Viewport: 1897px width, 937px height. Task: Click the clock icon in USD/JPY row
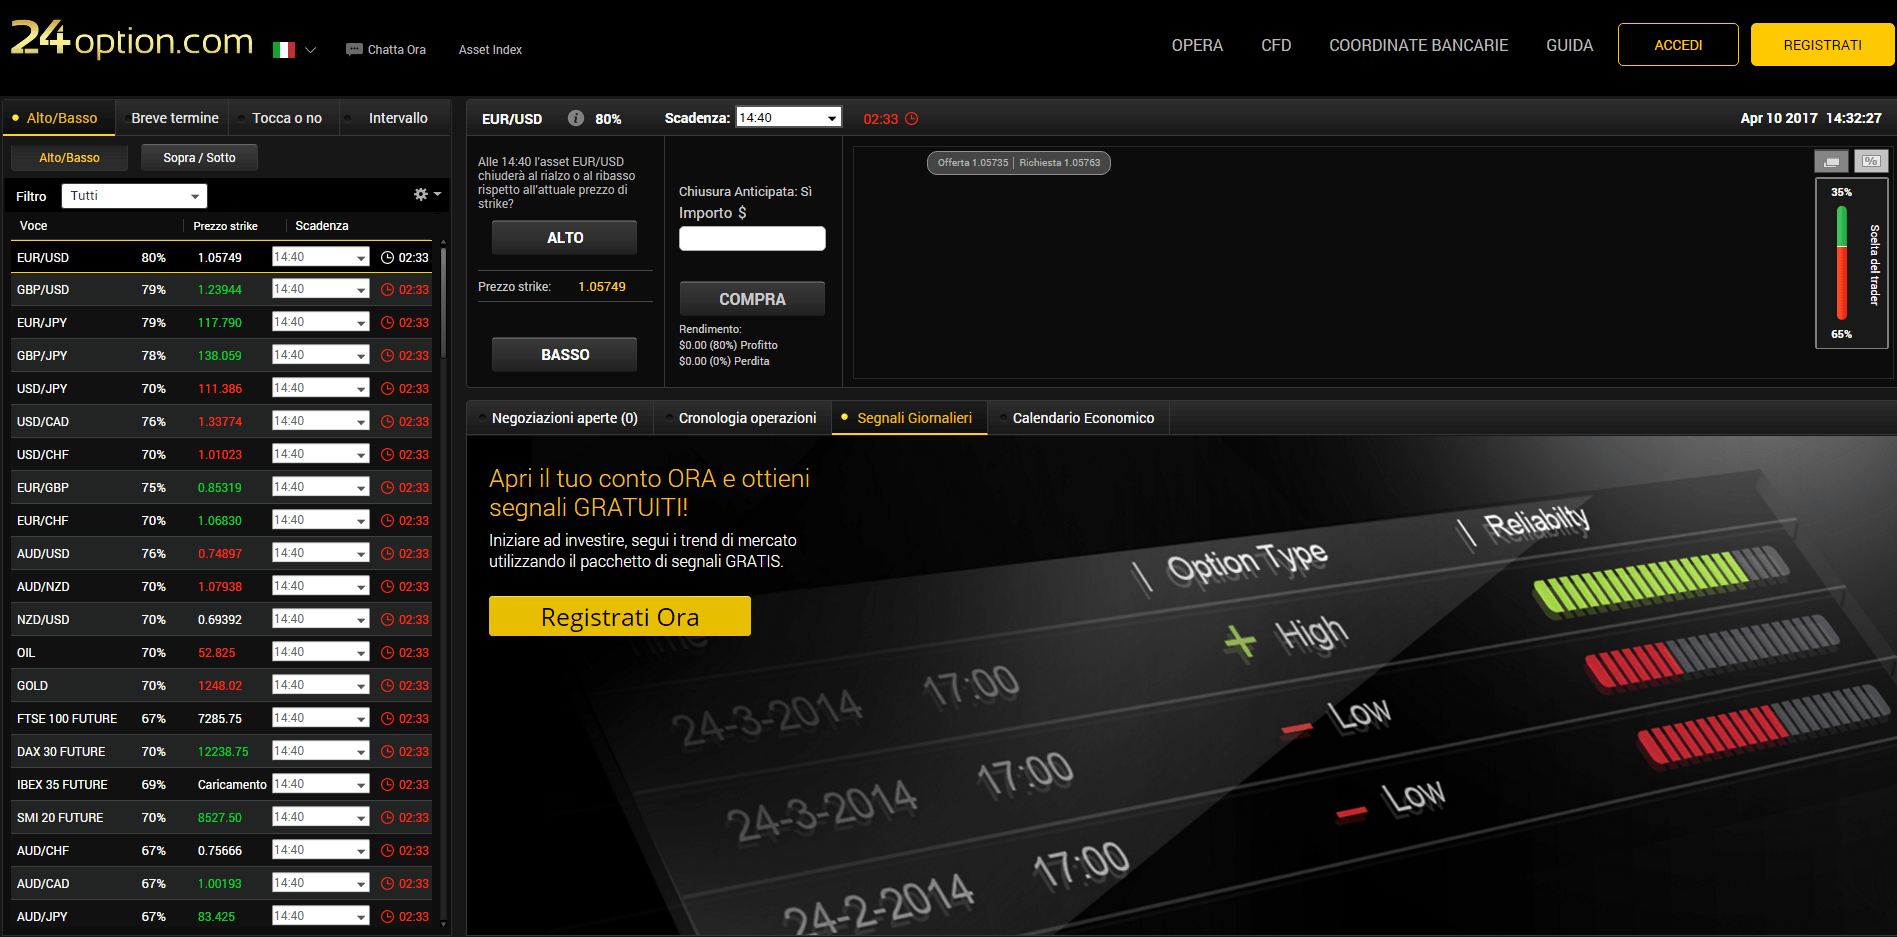coord(388,389)
